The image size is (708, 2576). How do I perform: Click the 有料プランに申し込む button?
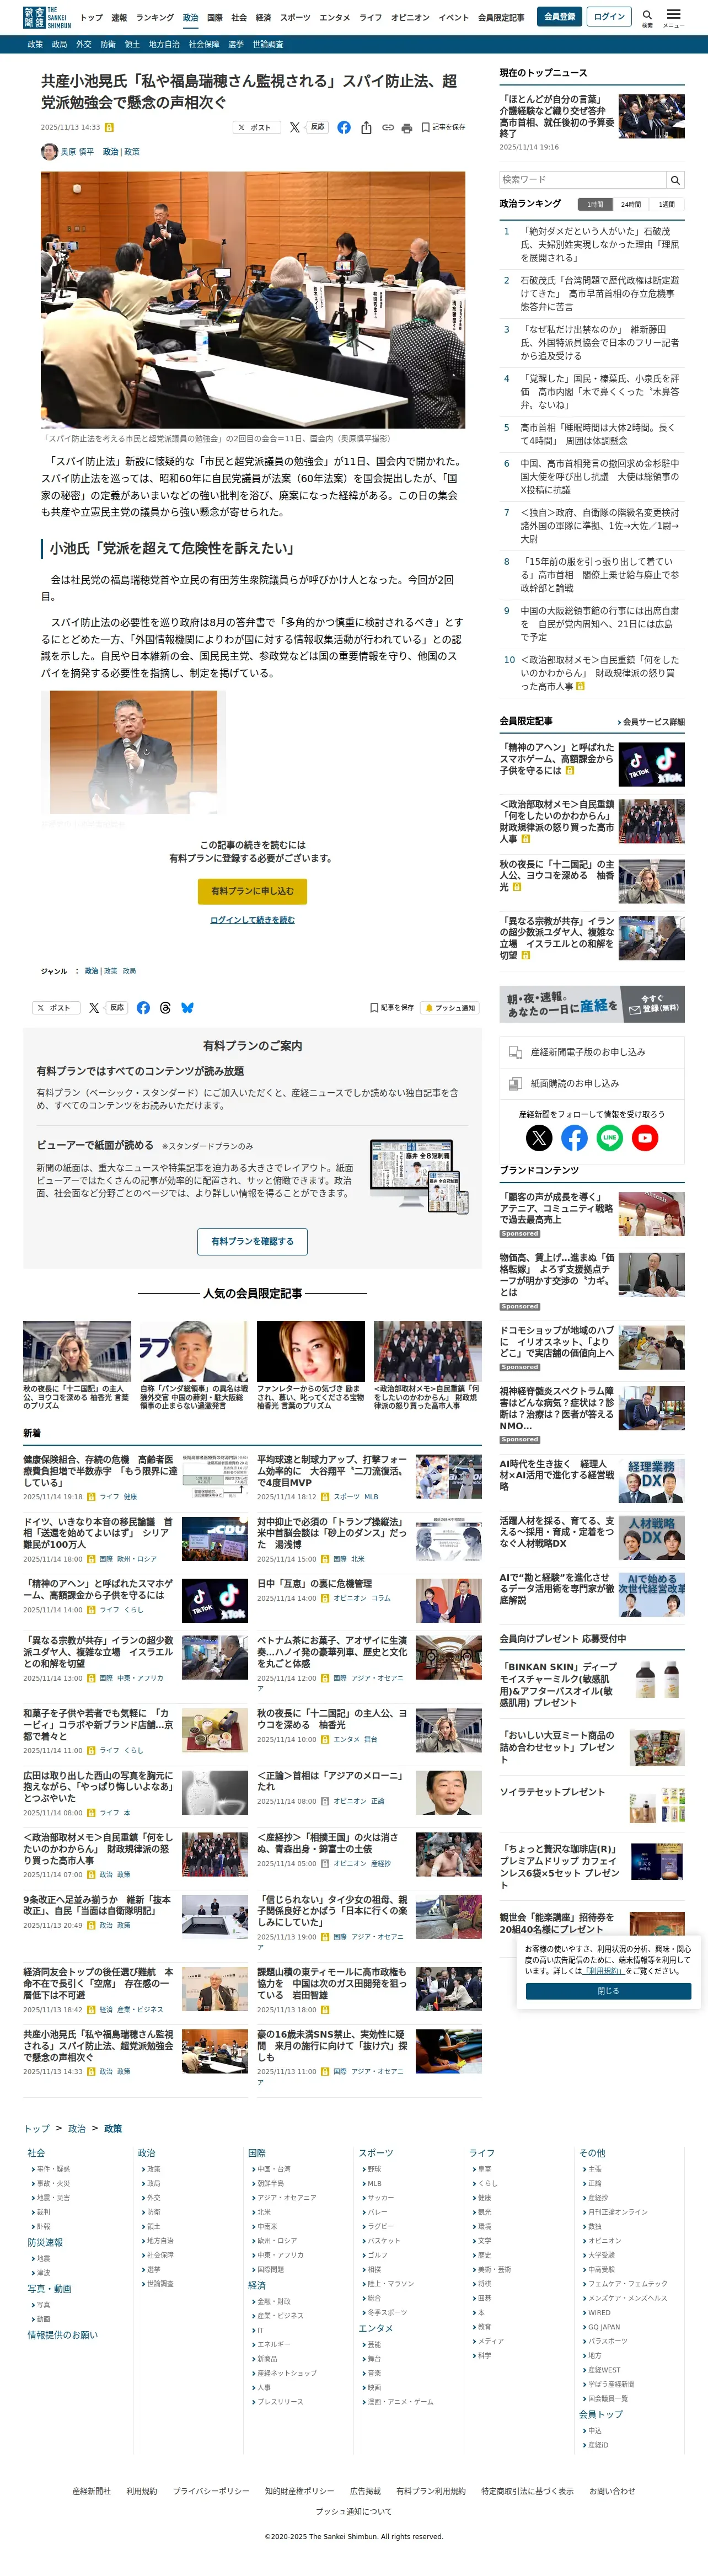pyautogui.click(x=252, y=891)
